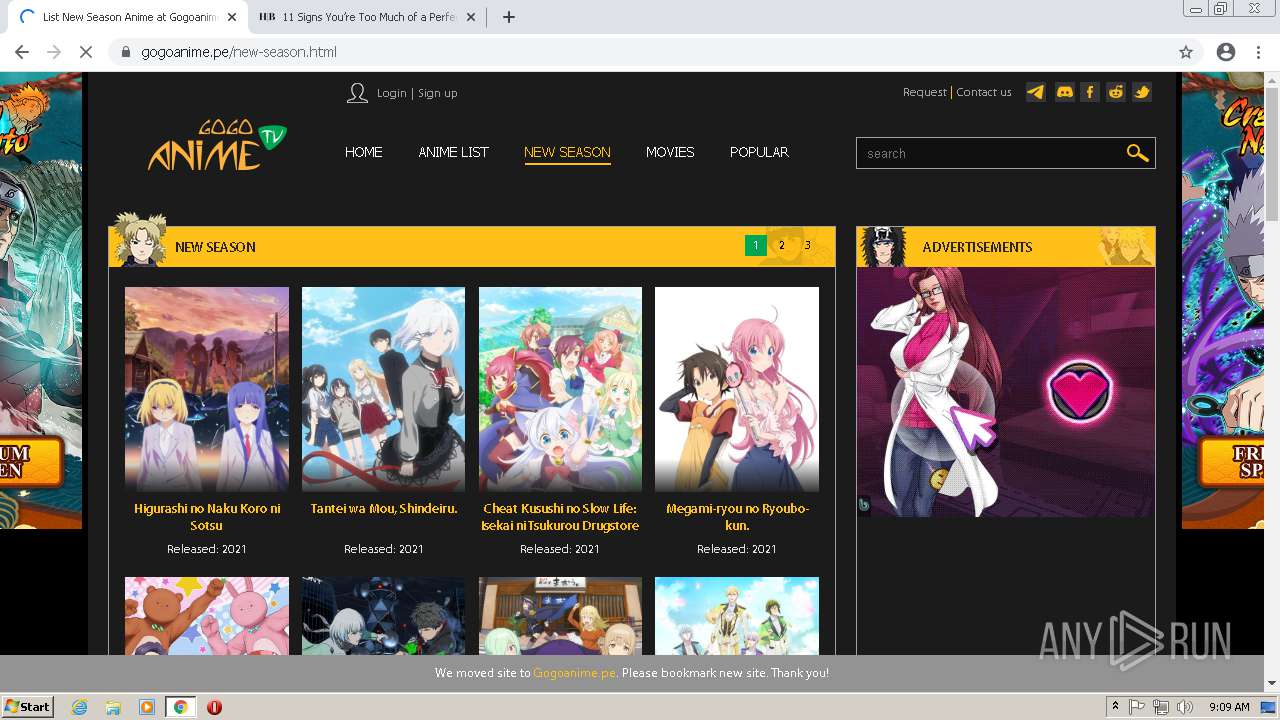Close the 11 Signs tab
This screenshot has height=720, width=1280.
471,17
